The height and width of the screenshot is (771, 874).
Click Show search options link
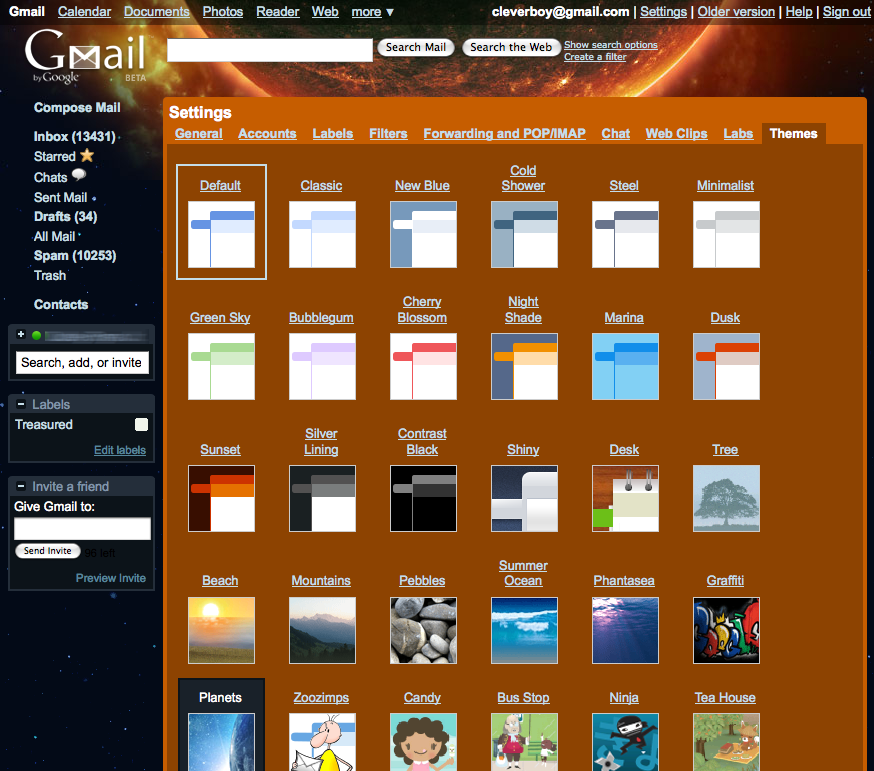[610, 45]
